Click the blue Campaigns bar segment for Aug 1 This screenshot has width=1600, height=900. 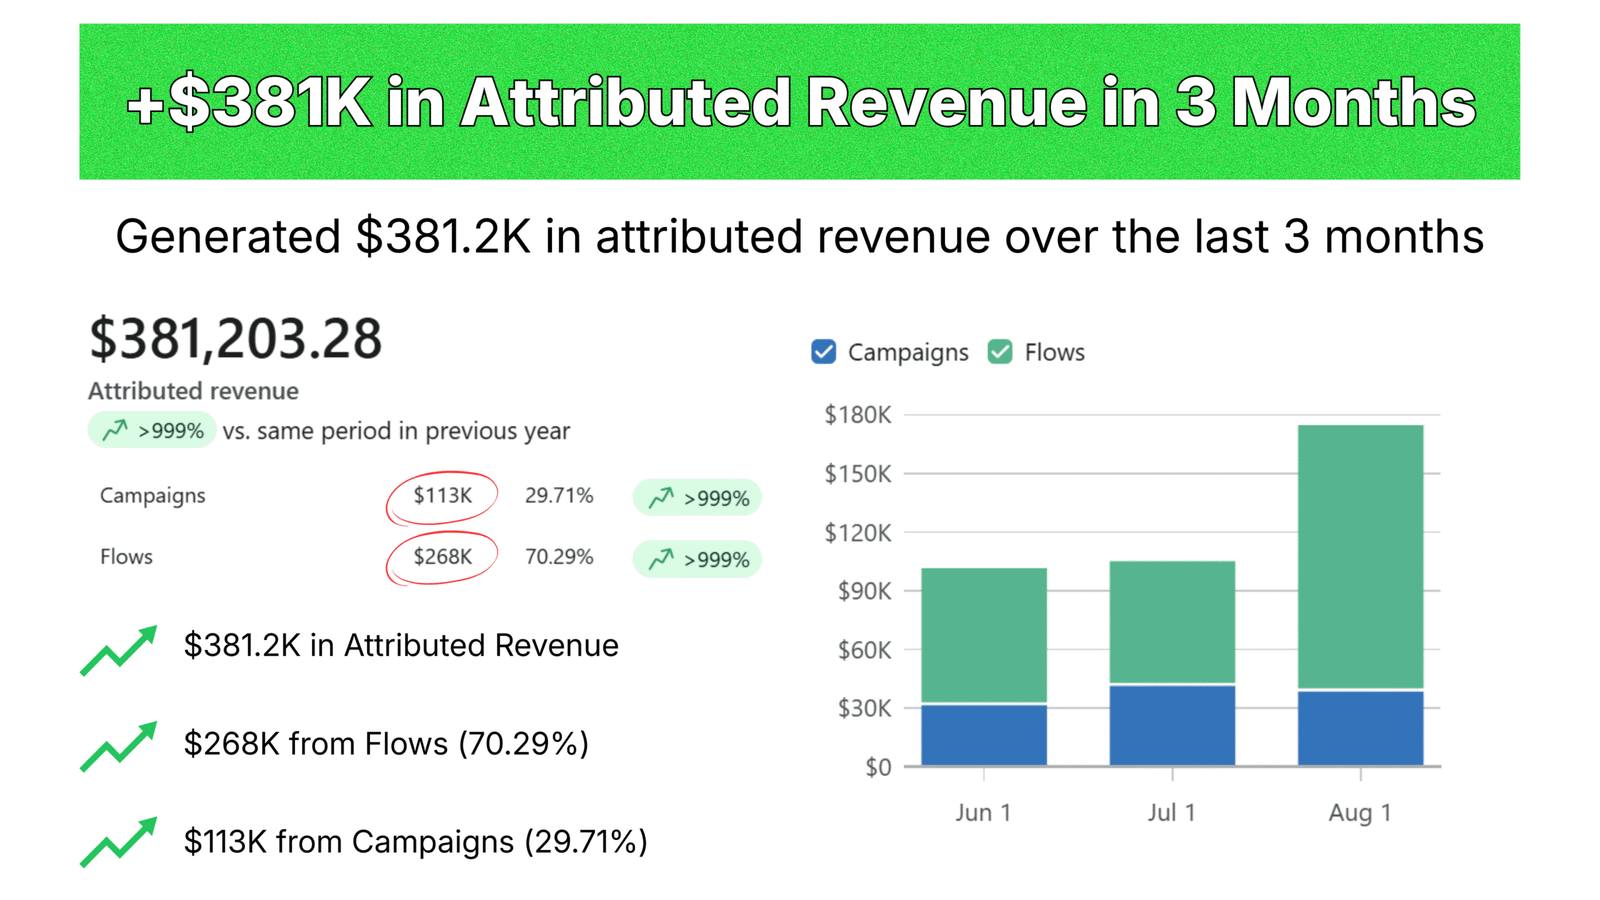coord(1361,729)
